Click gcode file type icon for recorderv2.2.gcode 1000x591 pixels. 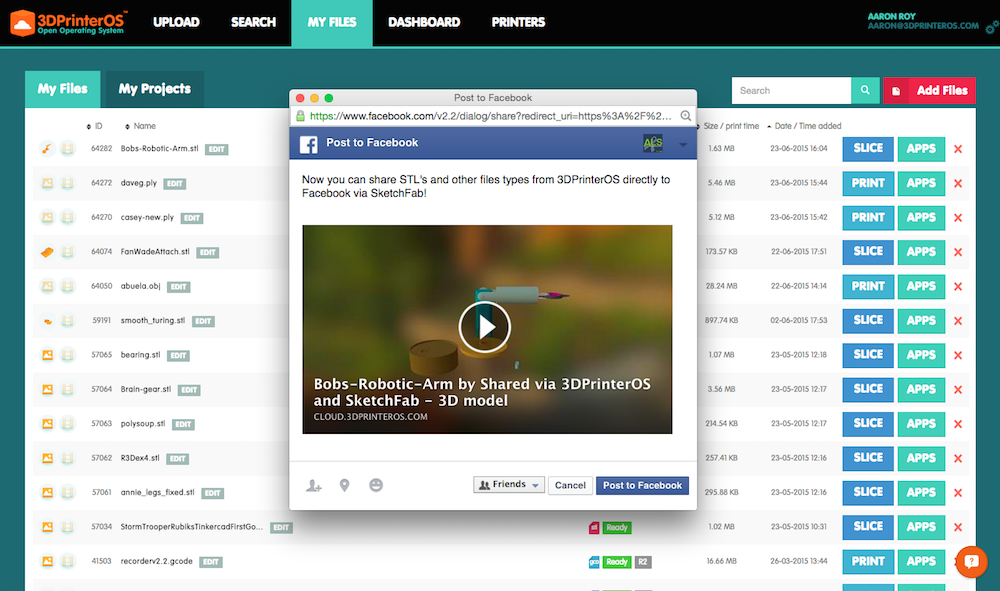pyautogui.click(x=594, y=562)
